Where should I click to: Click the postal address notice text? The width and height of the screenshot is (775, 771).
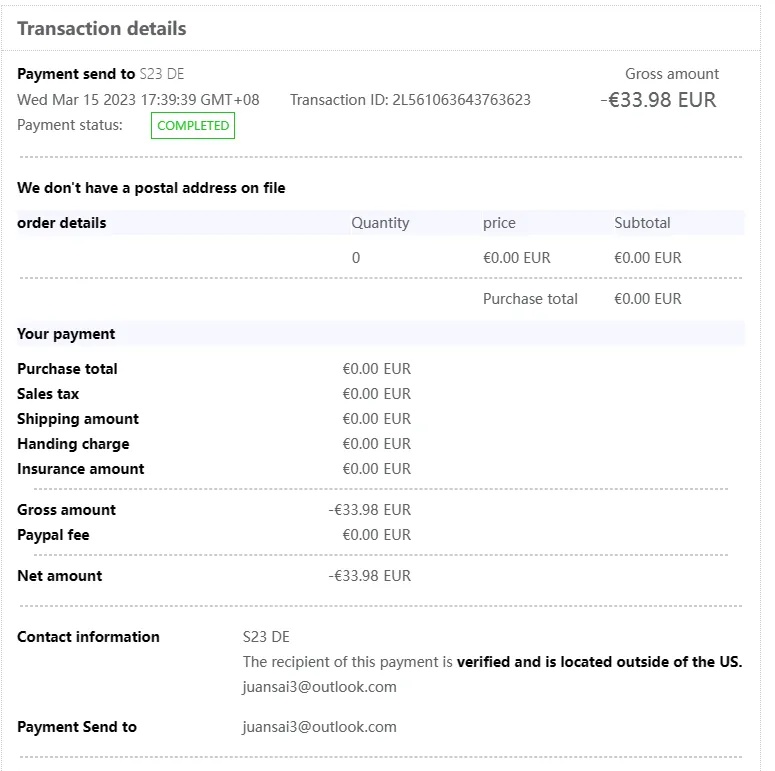pyautogui.click(x=151, y=188)
